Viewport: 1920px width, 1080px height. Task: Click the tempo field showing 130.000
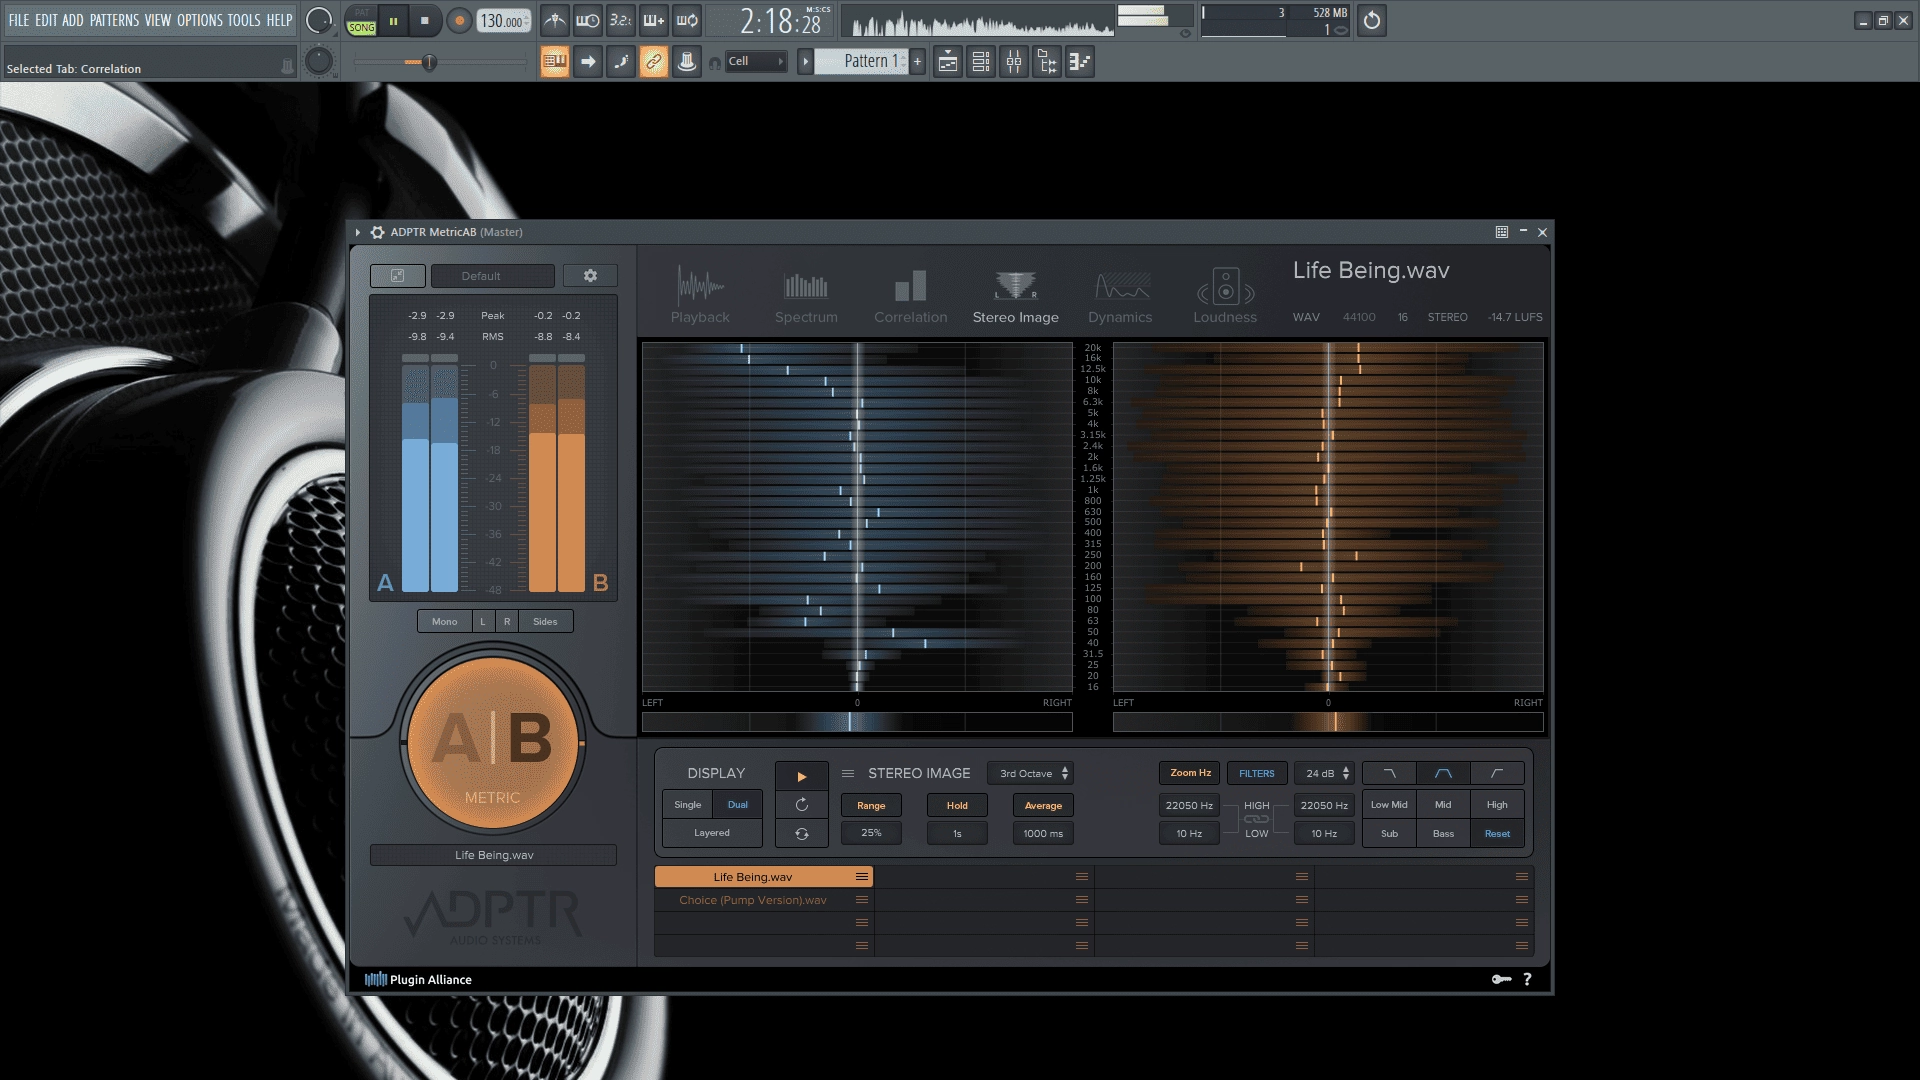tap(503, 20)
